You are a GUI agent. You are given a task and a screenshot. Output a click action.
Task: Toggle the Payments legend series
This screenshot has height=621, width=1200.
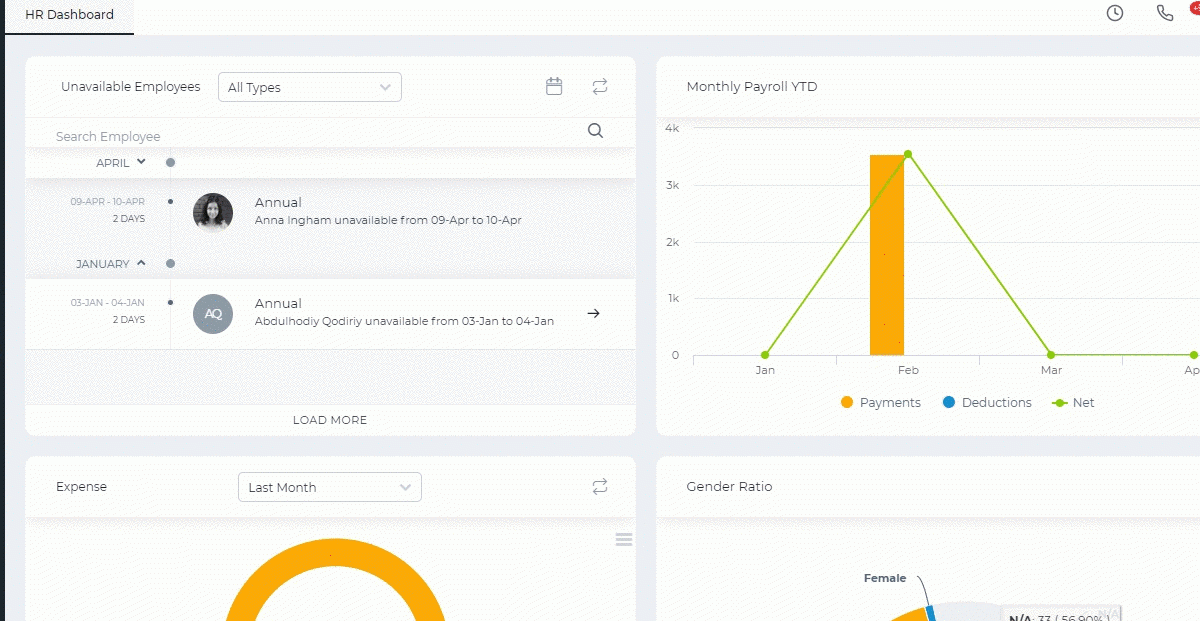tap(880, 402)
